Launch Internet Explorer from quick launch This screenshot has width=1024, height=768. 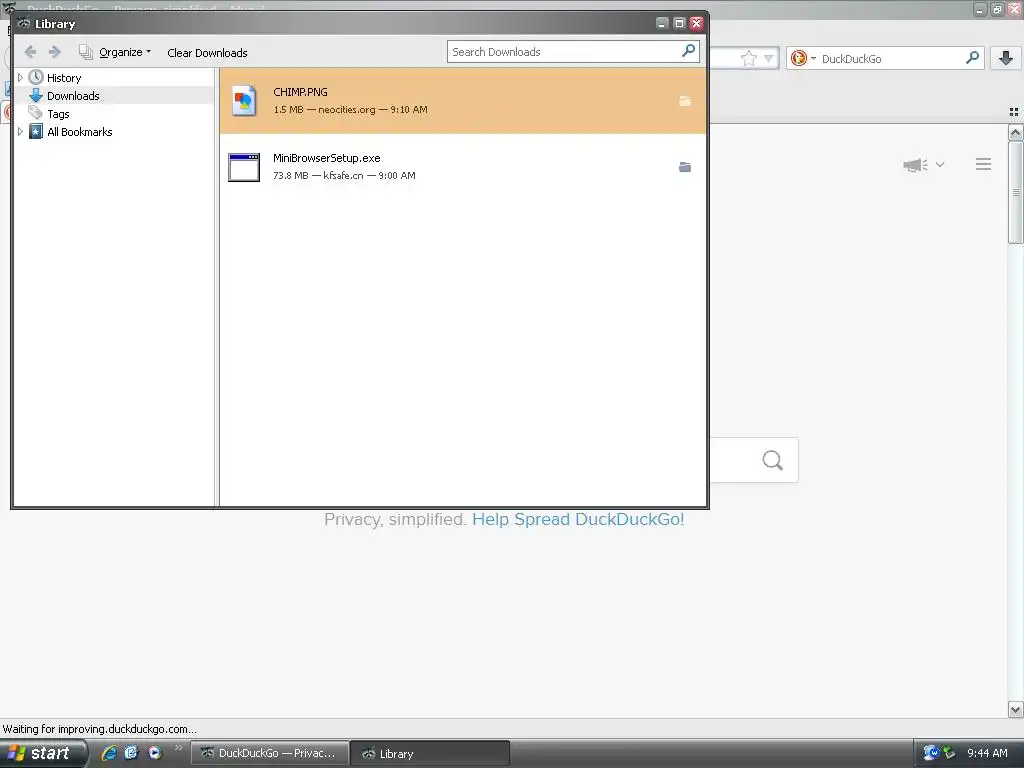[x=109, y=753]
